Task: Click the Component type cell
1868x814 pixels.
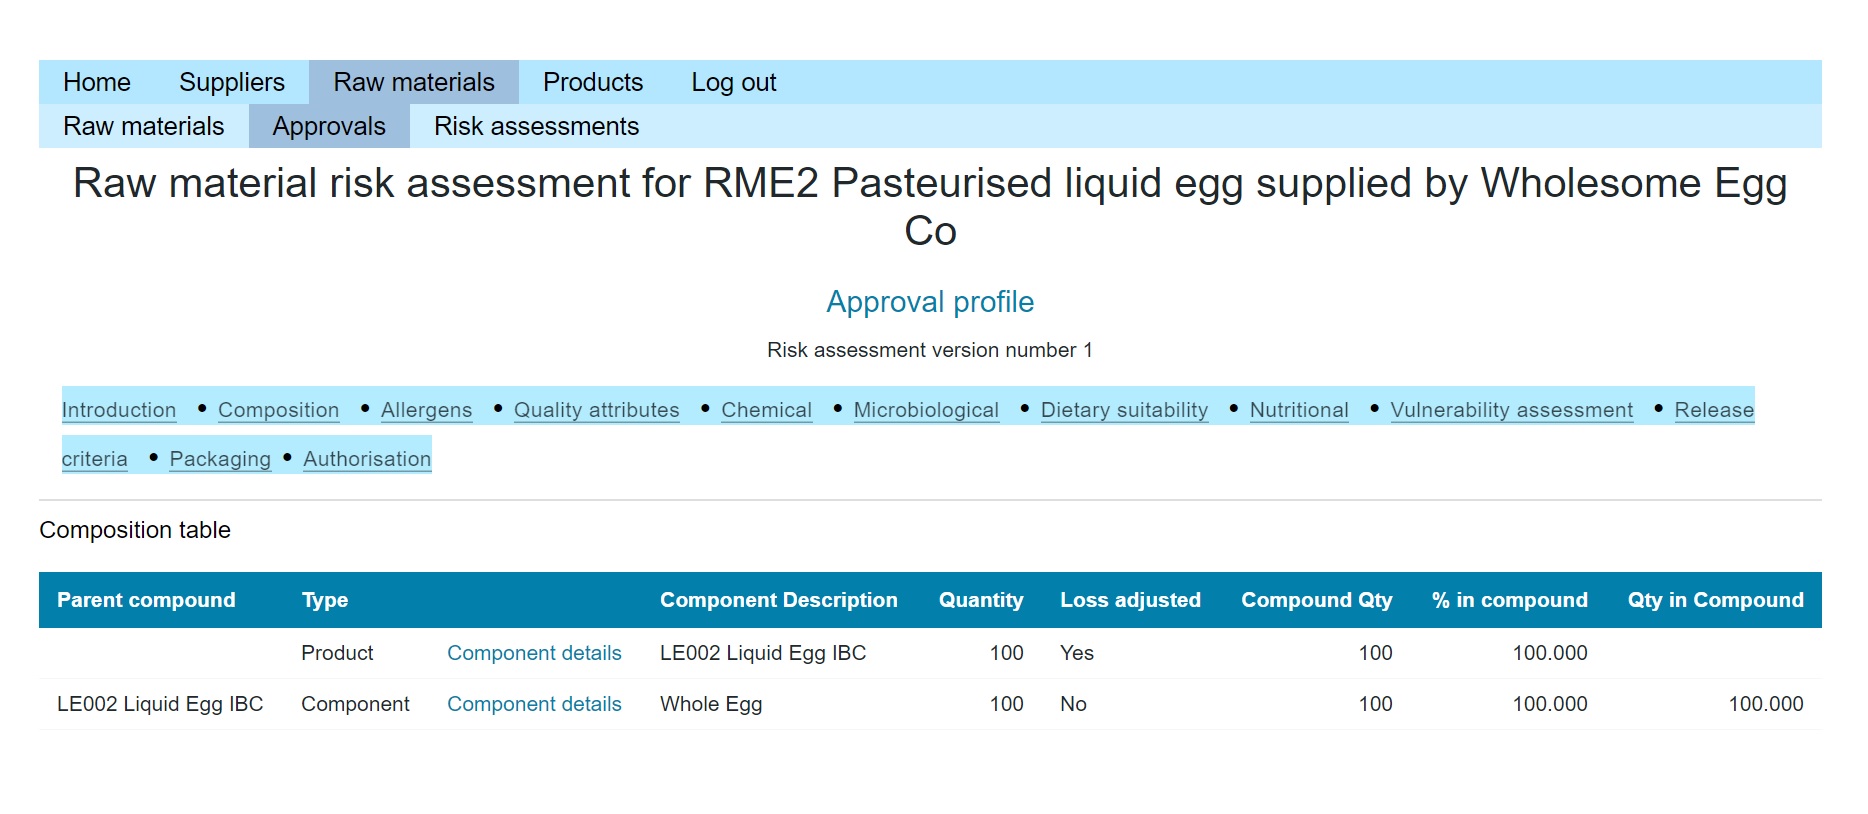Action: pos(355,704)
